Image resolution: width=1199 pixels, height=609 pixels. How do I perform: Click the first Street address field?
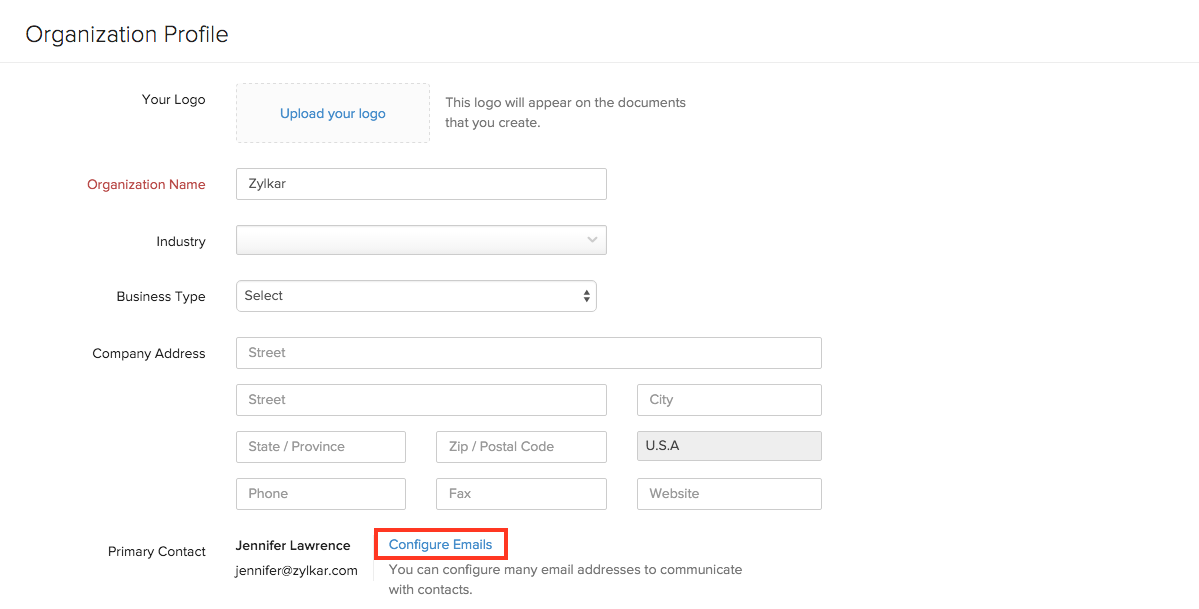click(x=528, y=352)
